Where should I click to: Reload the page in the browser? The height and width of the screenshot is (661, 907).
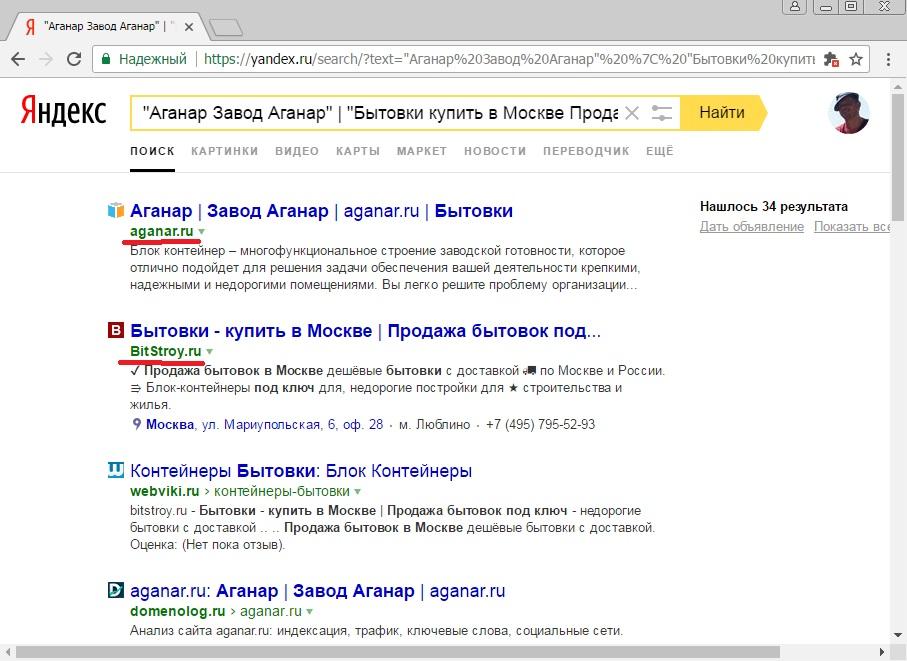(74, 59)
